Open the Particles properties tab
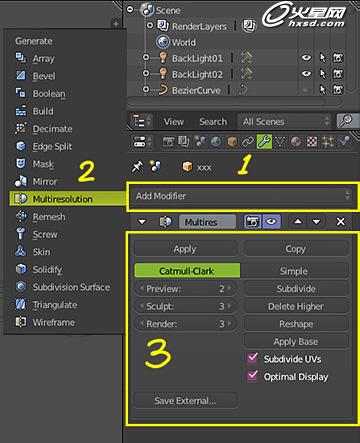The image size is (360, 443). (x=328, y=142)
